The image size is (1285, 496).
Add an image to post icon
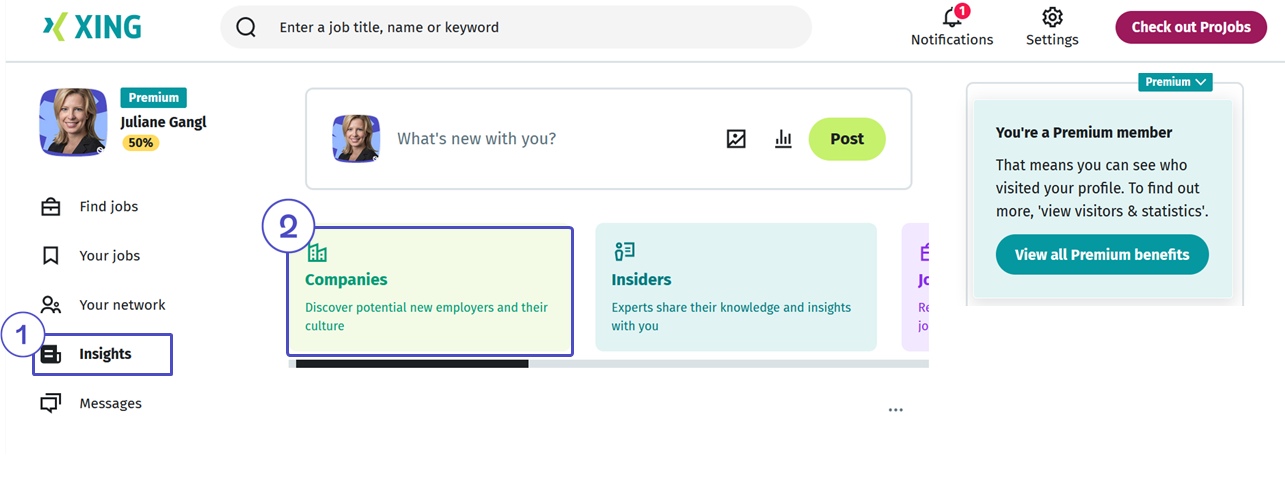736,139
